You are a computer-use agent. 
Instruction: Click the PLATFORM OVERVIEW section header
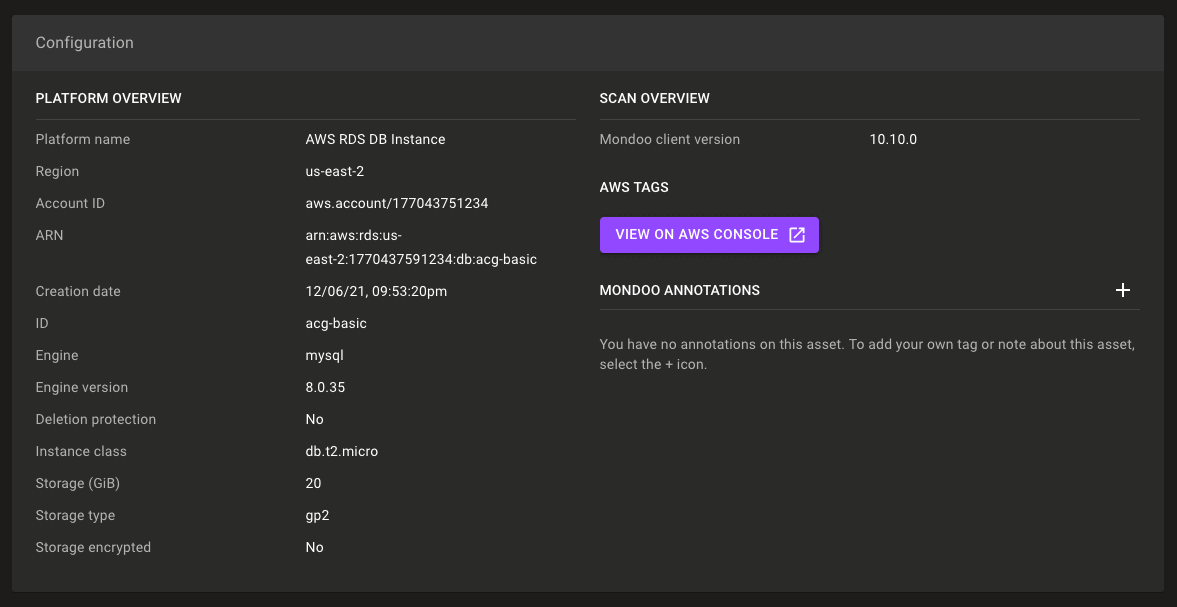pyautogui.click(x=108, y=98)
